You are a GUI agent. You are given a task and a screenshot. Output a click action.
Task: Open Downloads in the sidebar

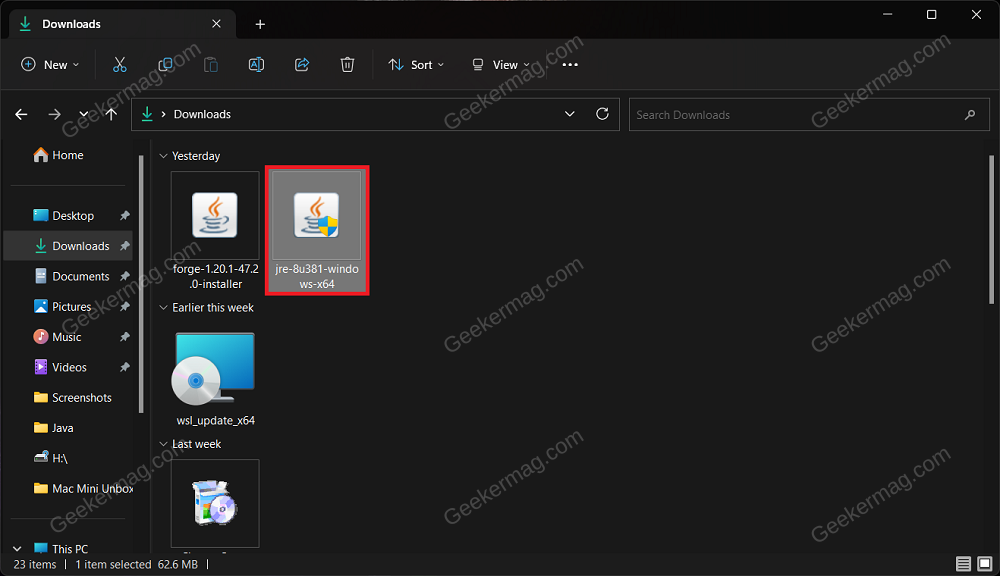coord(68,246)
